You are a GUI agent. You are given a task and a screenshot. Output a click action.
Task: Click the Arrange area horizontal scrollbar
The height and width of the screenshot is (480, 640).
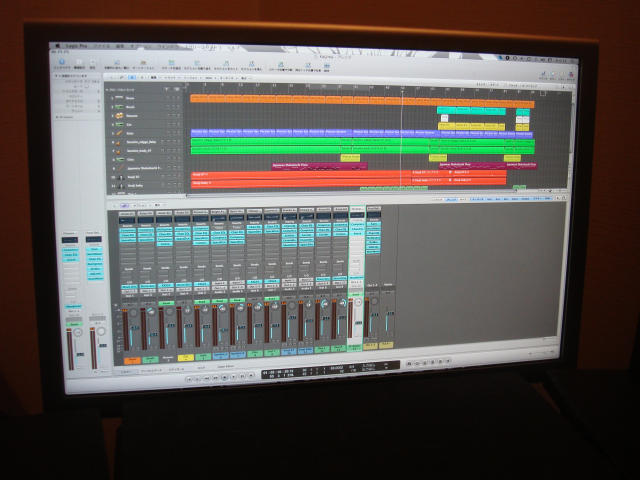coord(351,193)
